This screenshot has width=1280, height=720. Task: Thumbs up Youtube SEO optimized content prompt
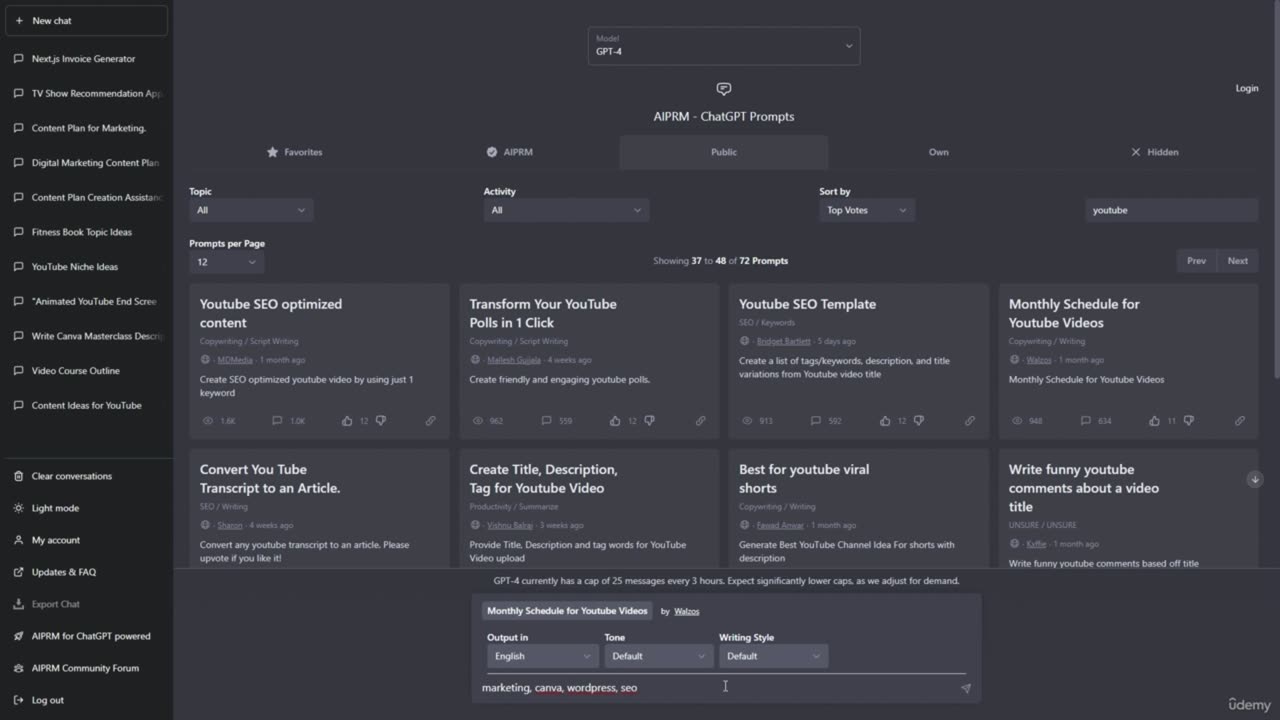click(347, 421)
